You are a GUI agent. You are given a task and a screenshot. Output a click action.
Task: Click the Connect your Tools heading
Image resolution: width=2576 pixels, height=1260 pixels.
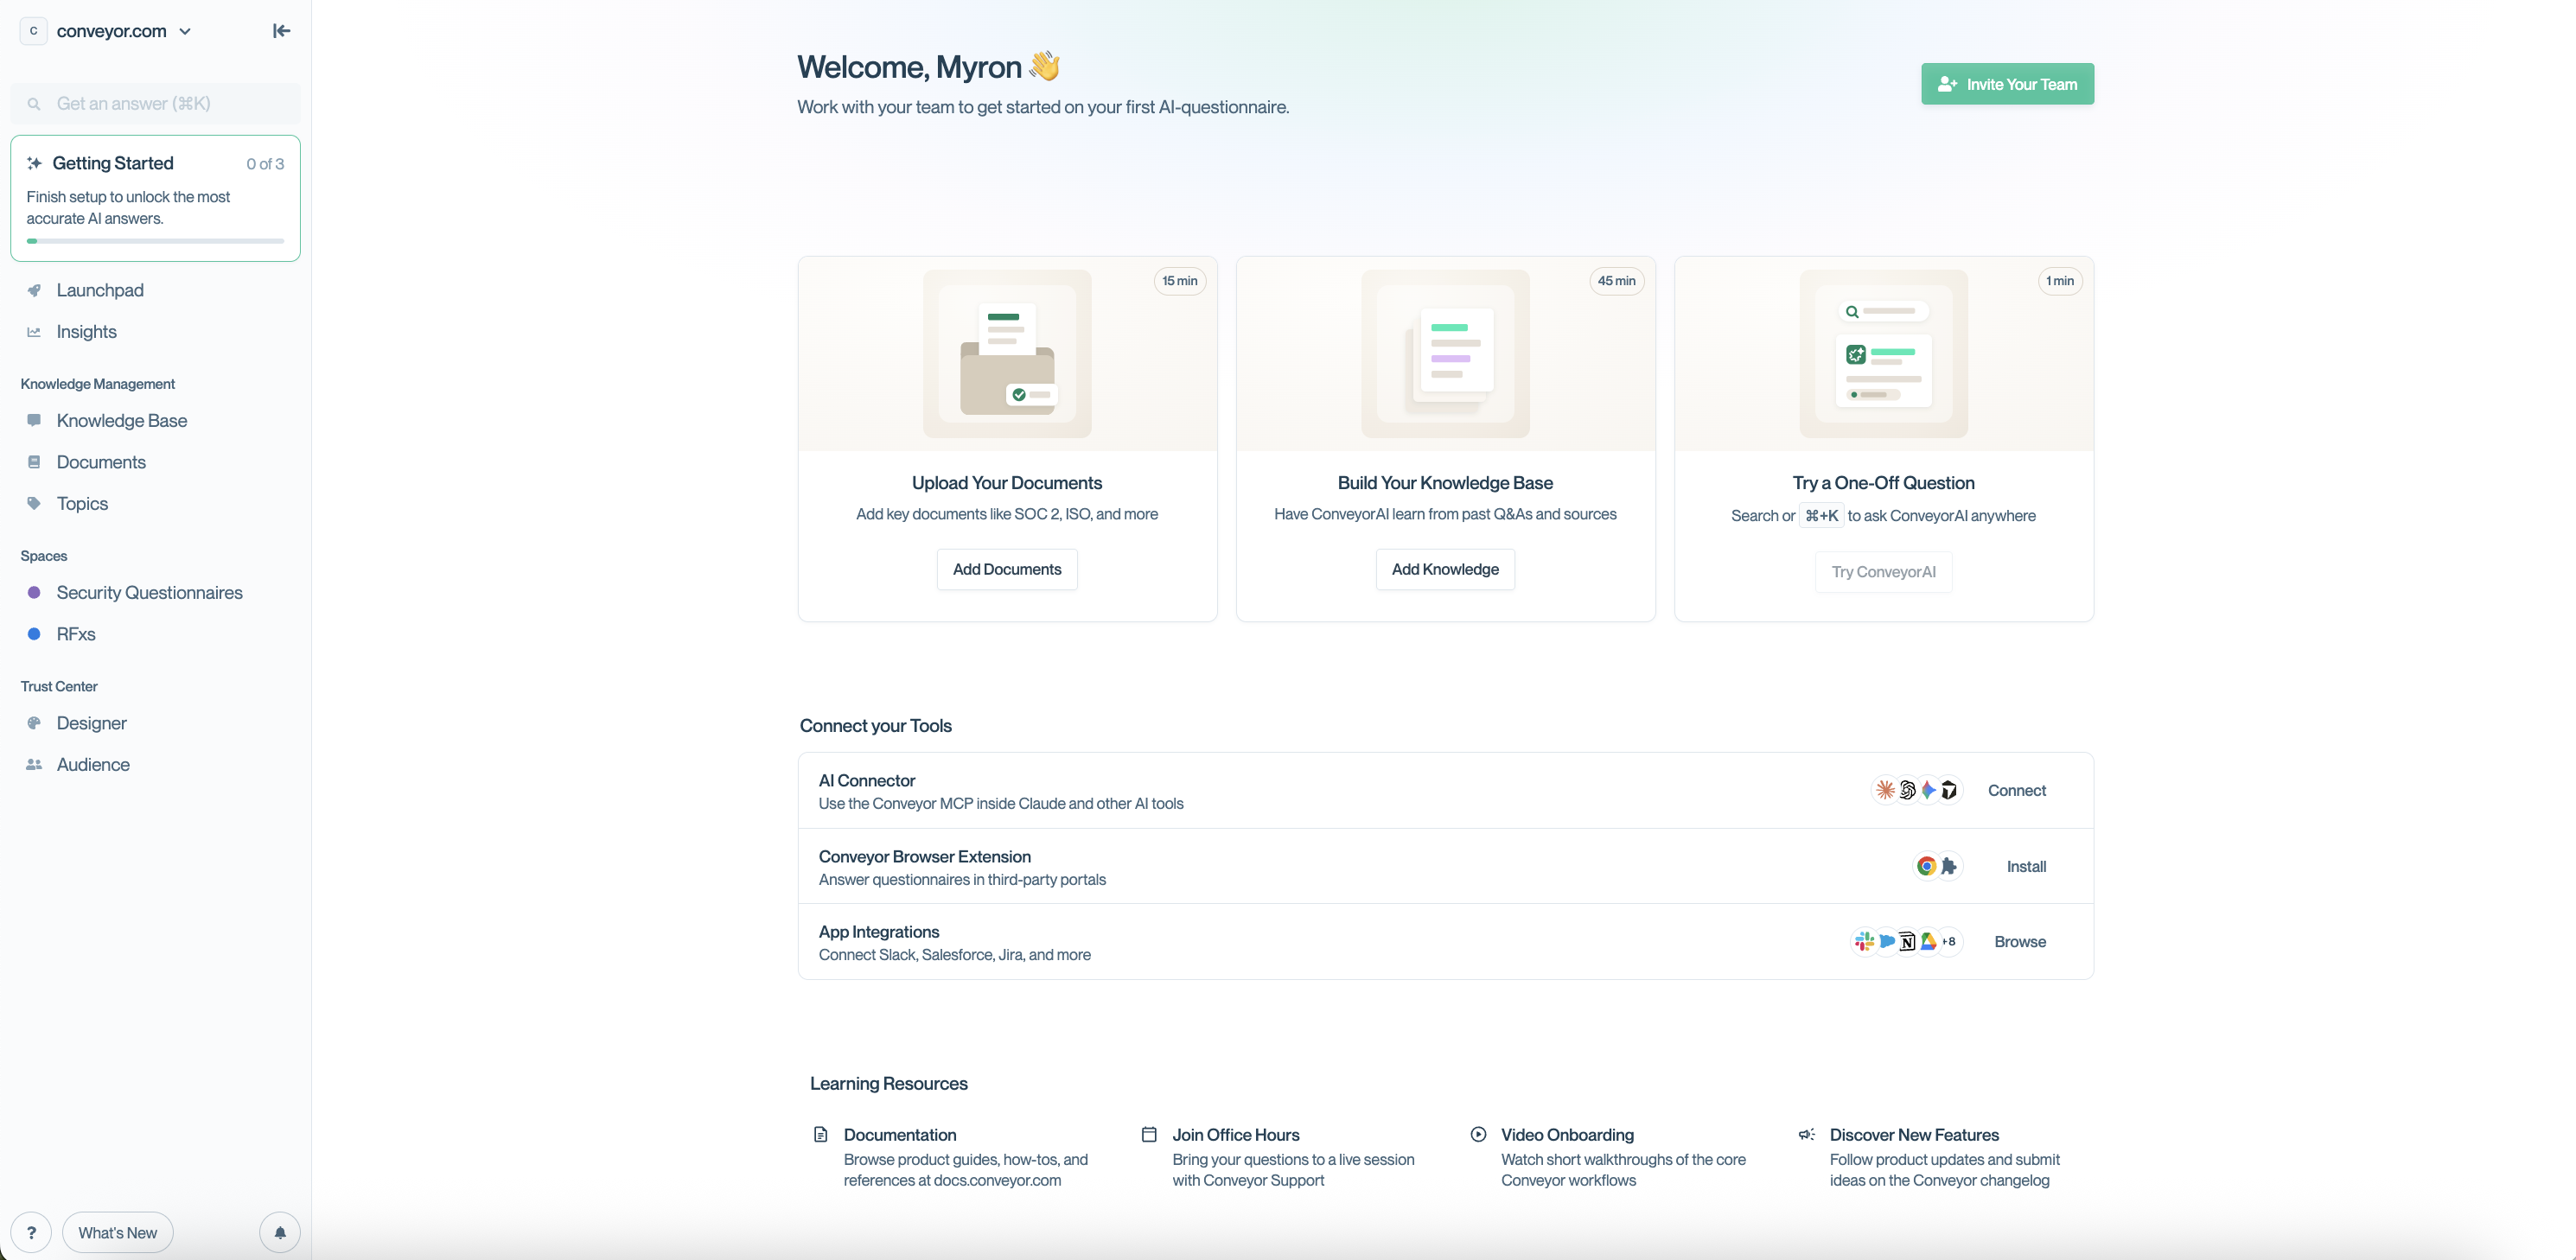(x=876, y=726)
